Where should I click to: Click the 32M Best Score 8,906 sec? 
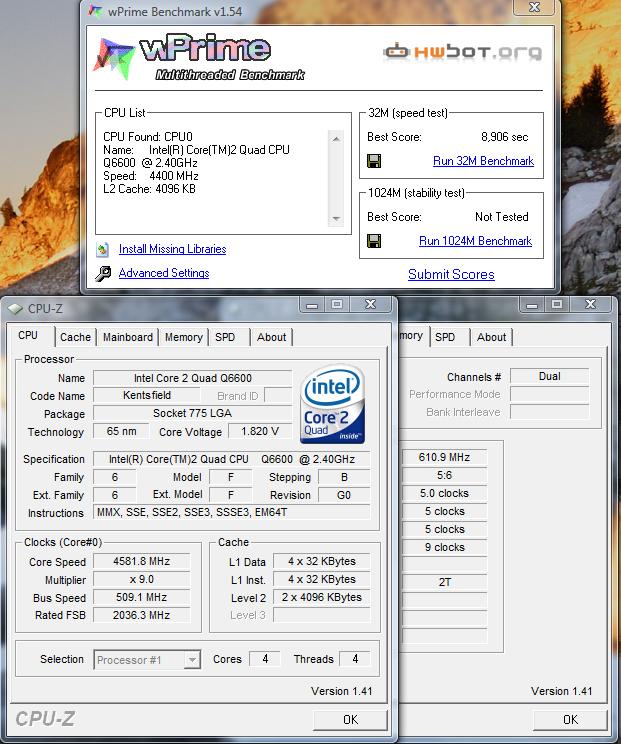[x=504, y=137]
